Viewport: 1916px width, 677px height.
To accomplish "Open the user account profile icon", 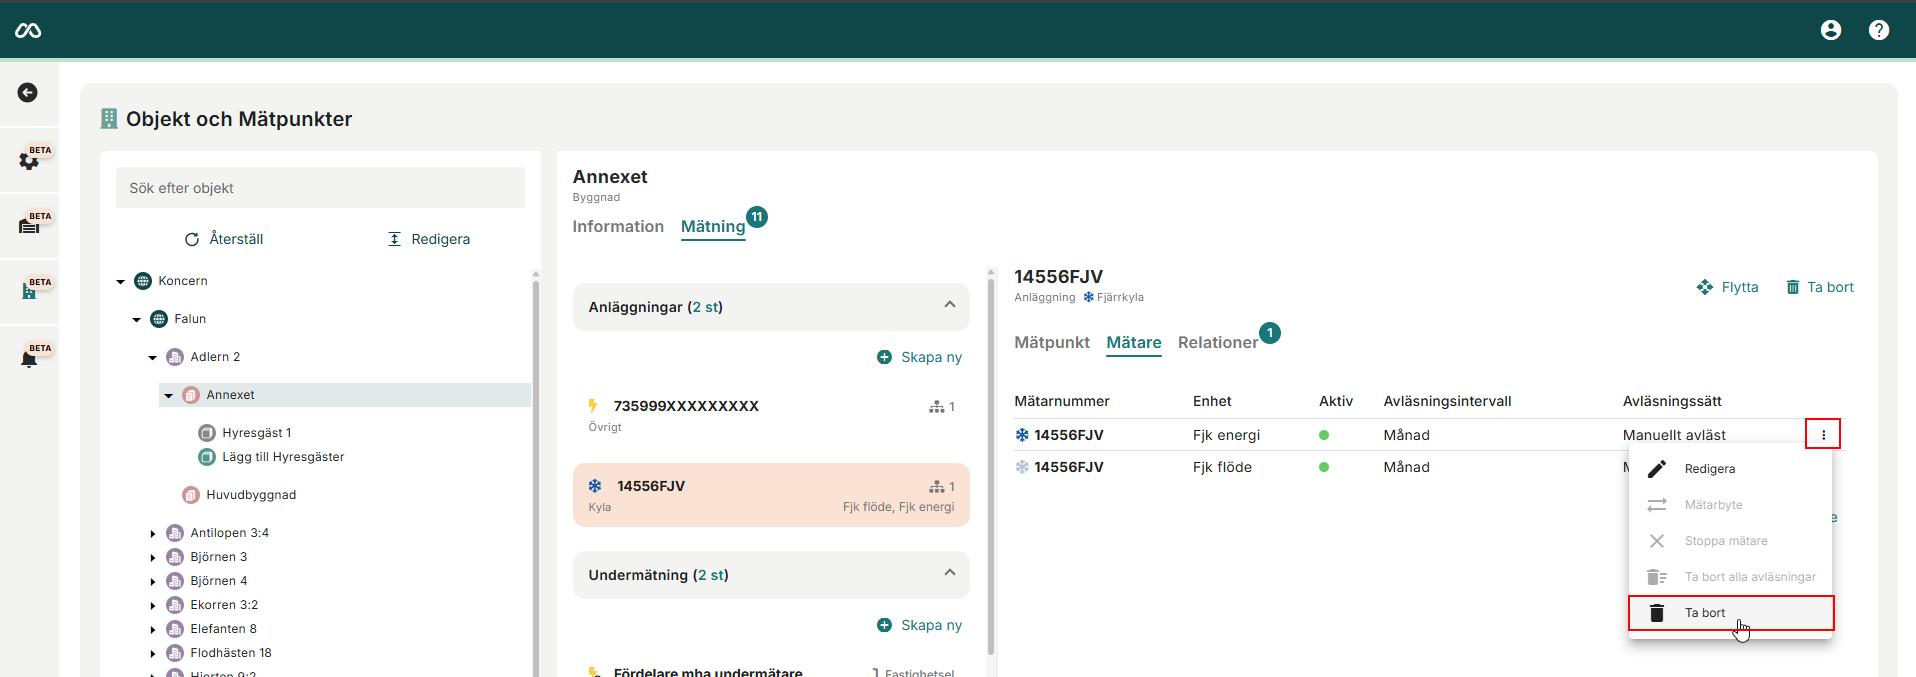I will click(x=1830, y=30).
